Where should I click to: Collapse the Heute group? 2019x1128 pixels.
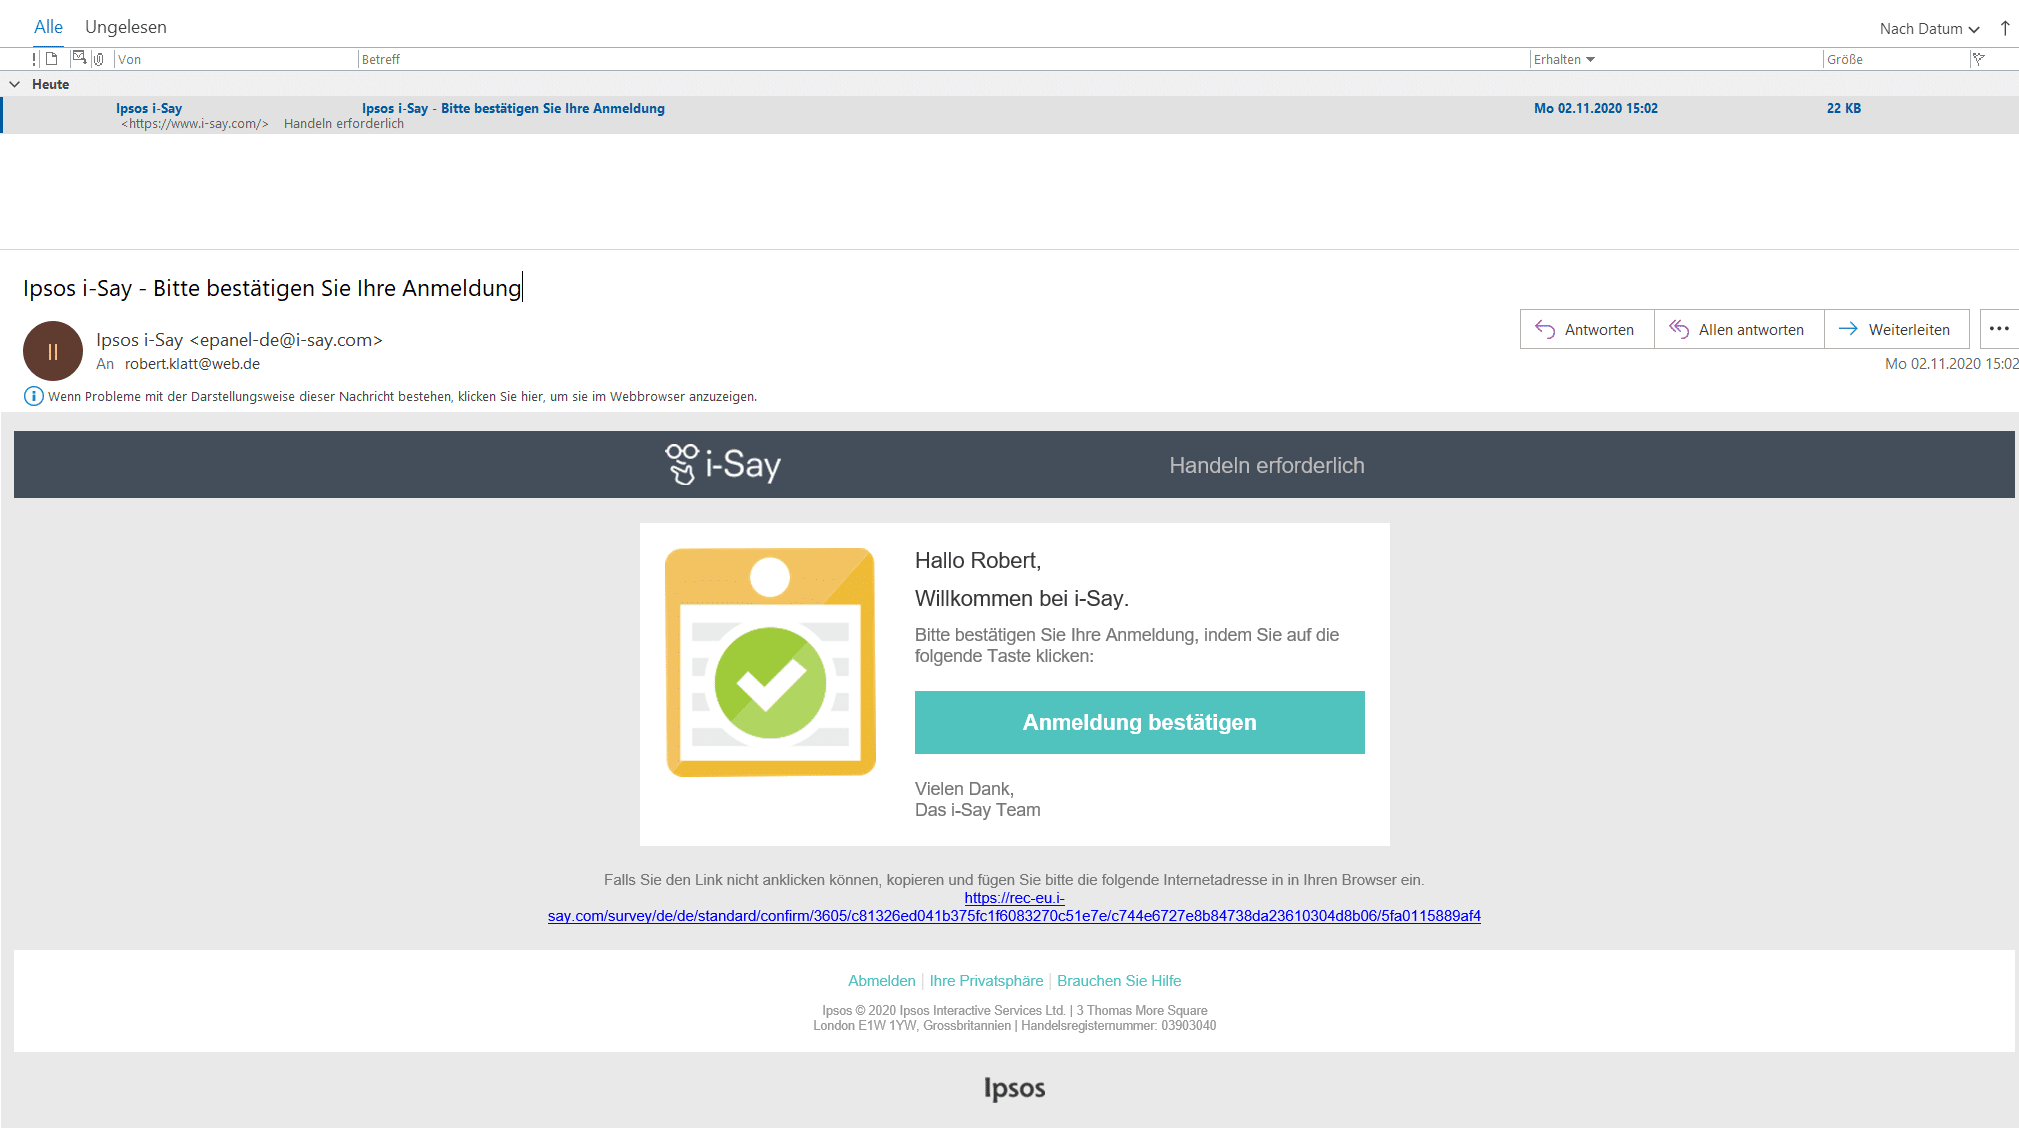15,85
